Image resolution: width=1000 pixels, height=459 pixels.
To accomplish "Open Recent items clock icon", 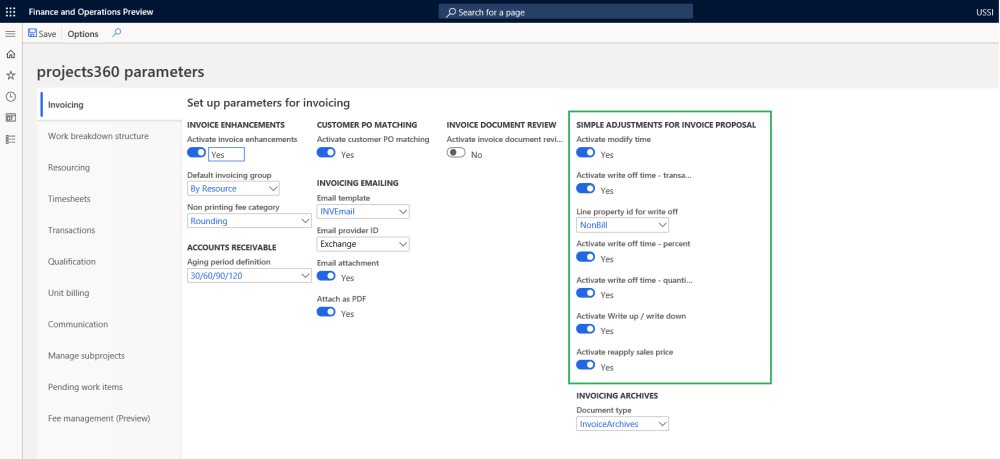I will click(10, 97).
